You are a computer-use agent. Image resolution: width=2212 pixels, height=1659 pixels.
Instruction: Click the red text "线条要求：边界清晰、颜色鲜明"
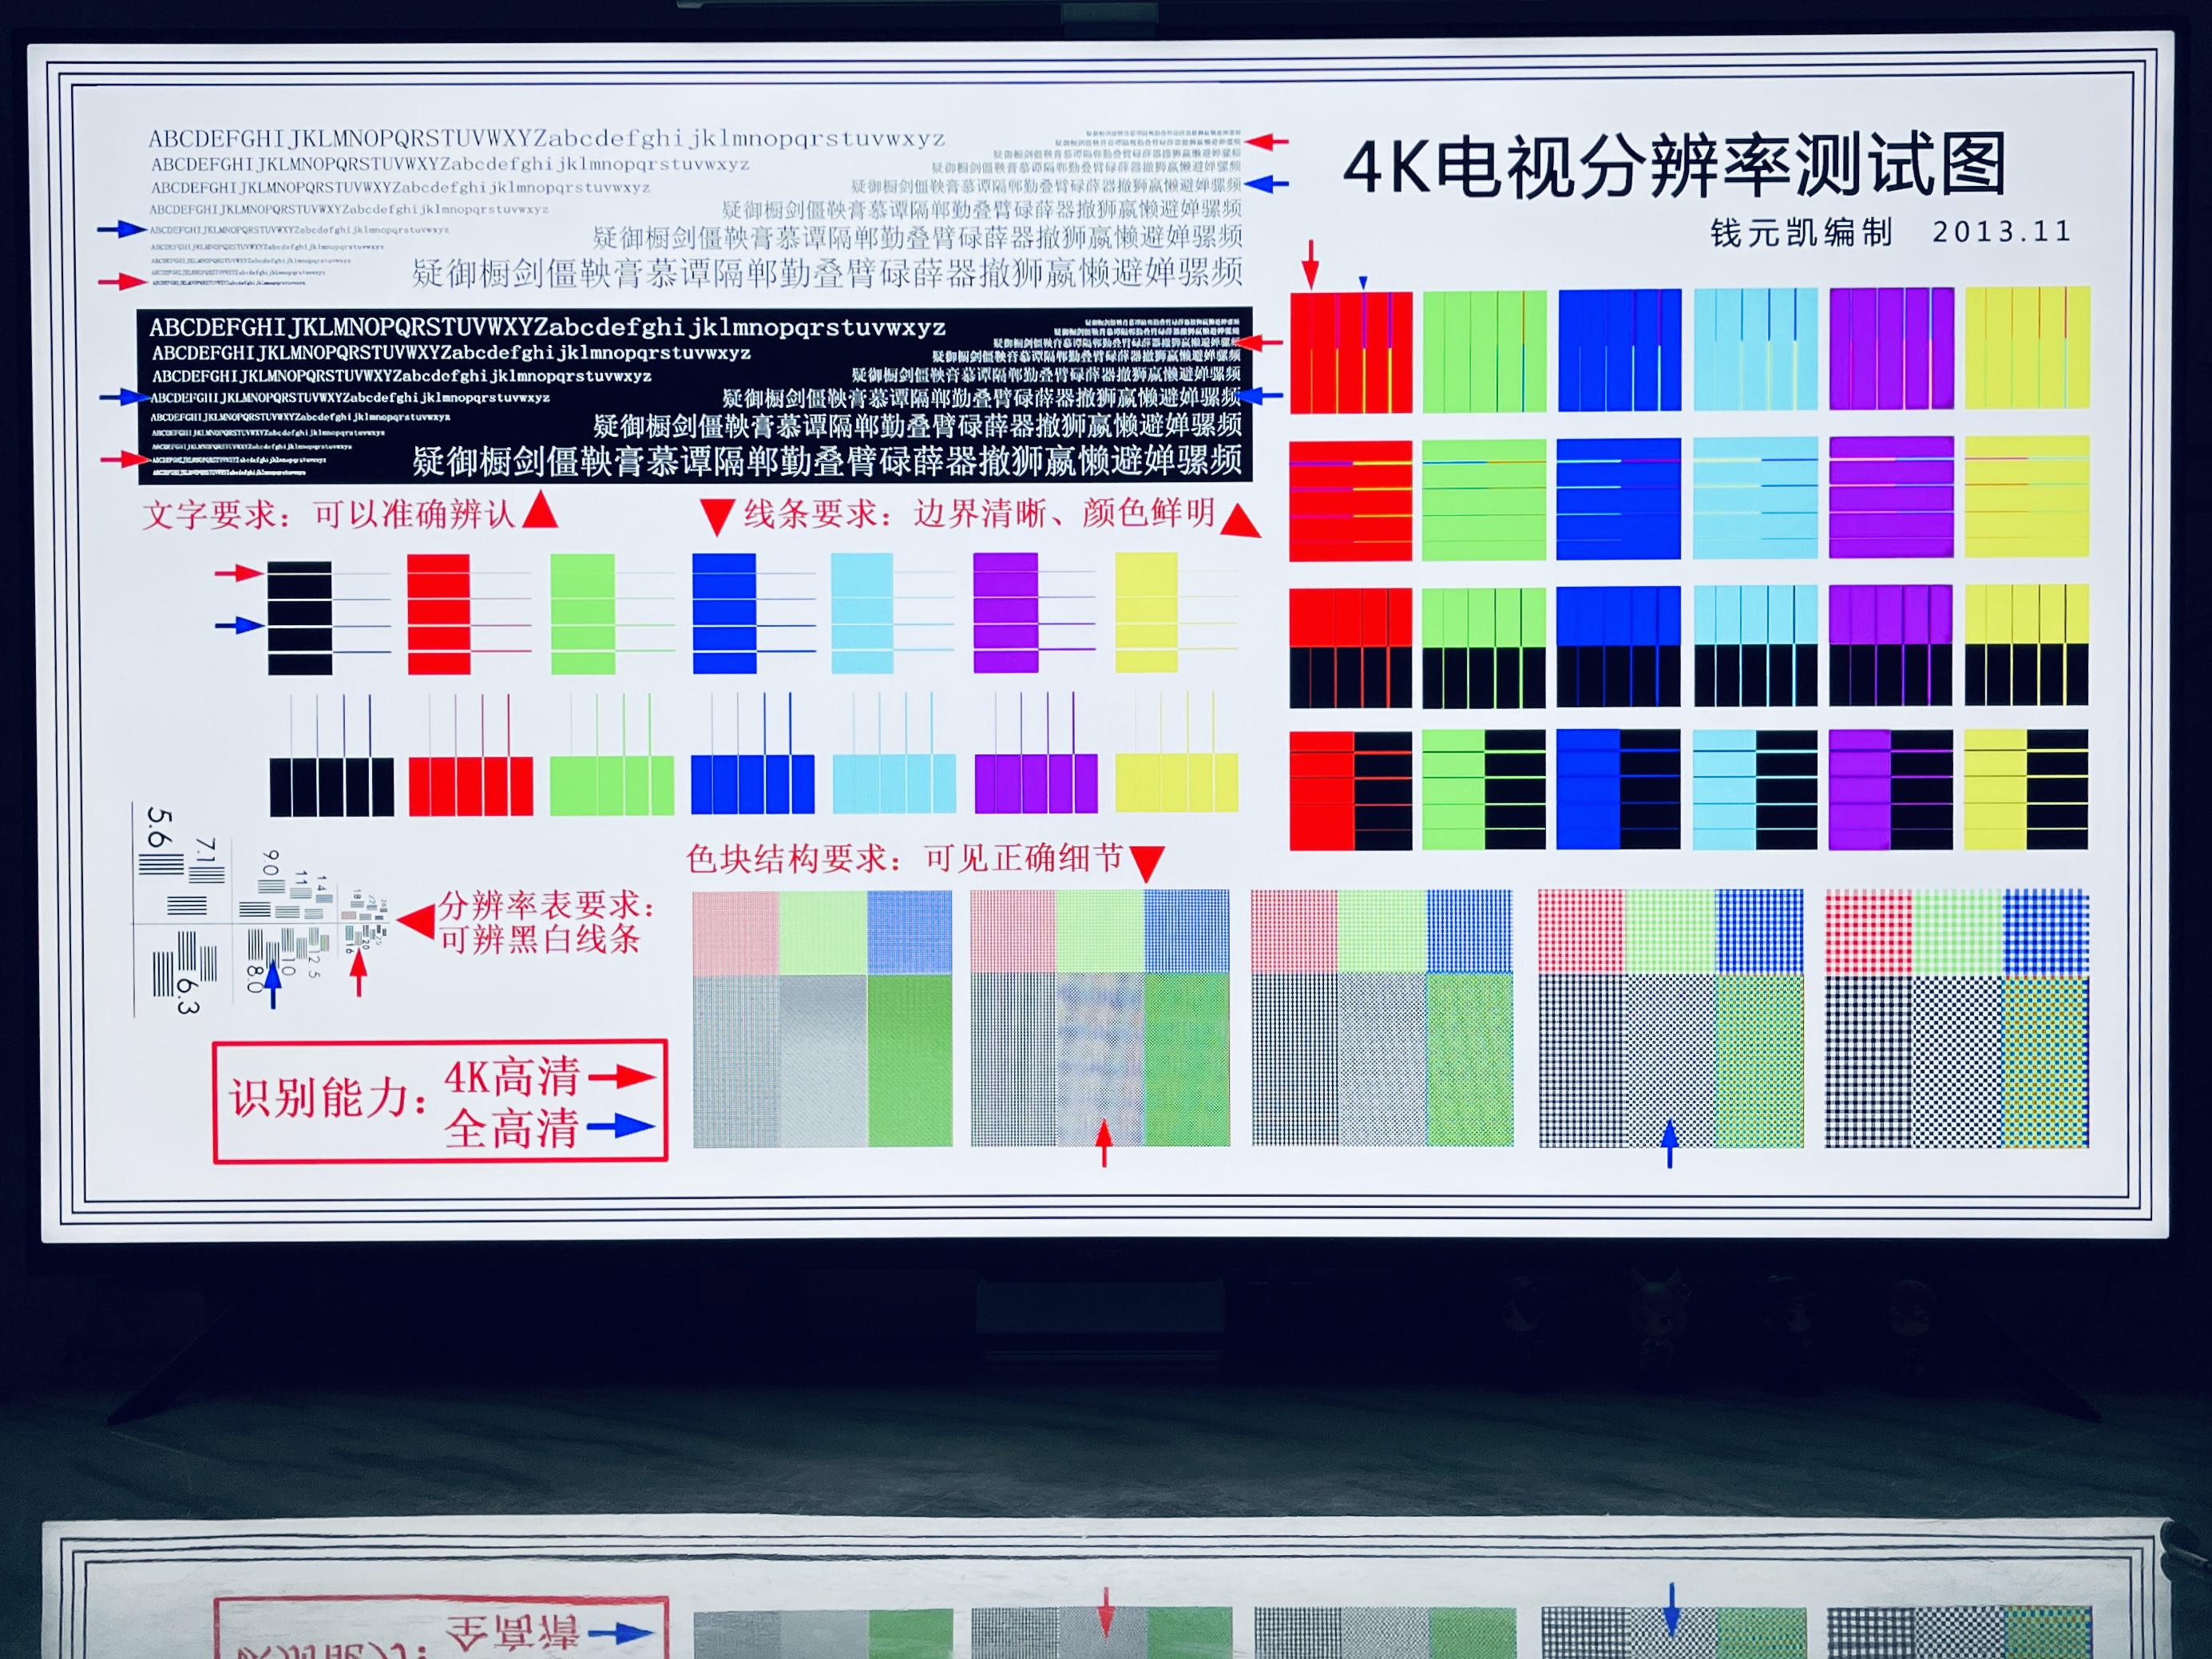[979, 513]
